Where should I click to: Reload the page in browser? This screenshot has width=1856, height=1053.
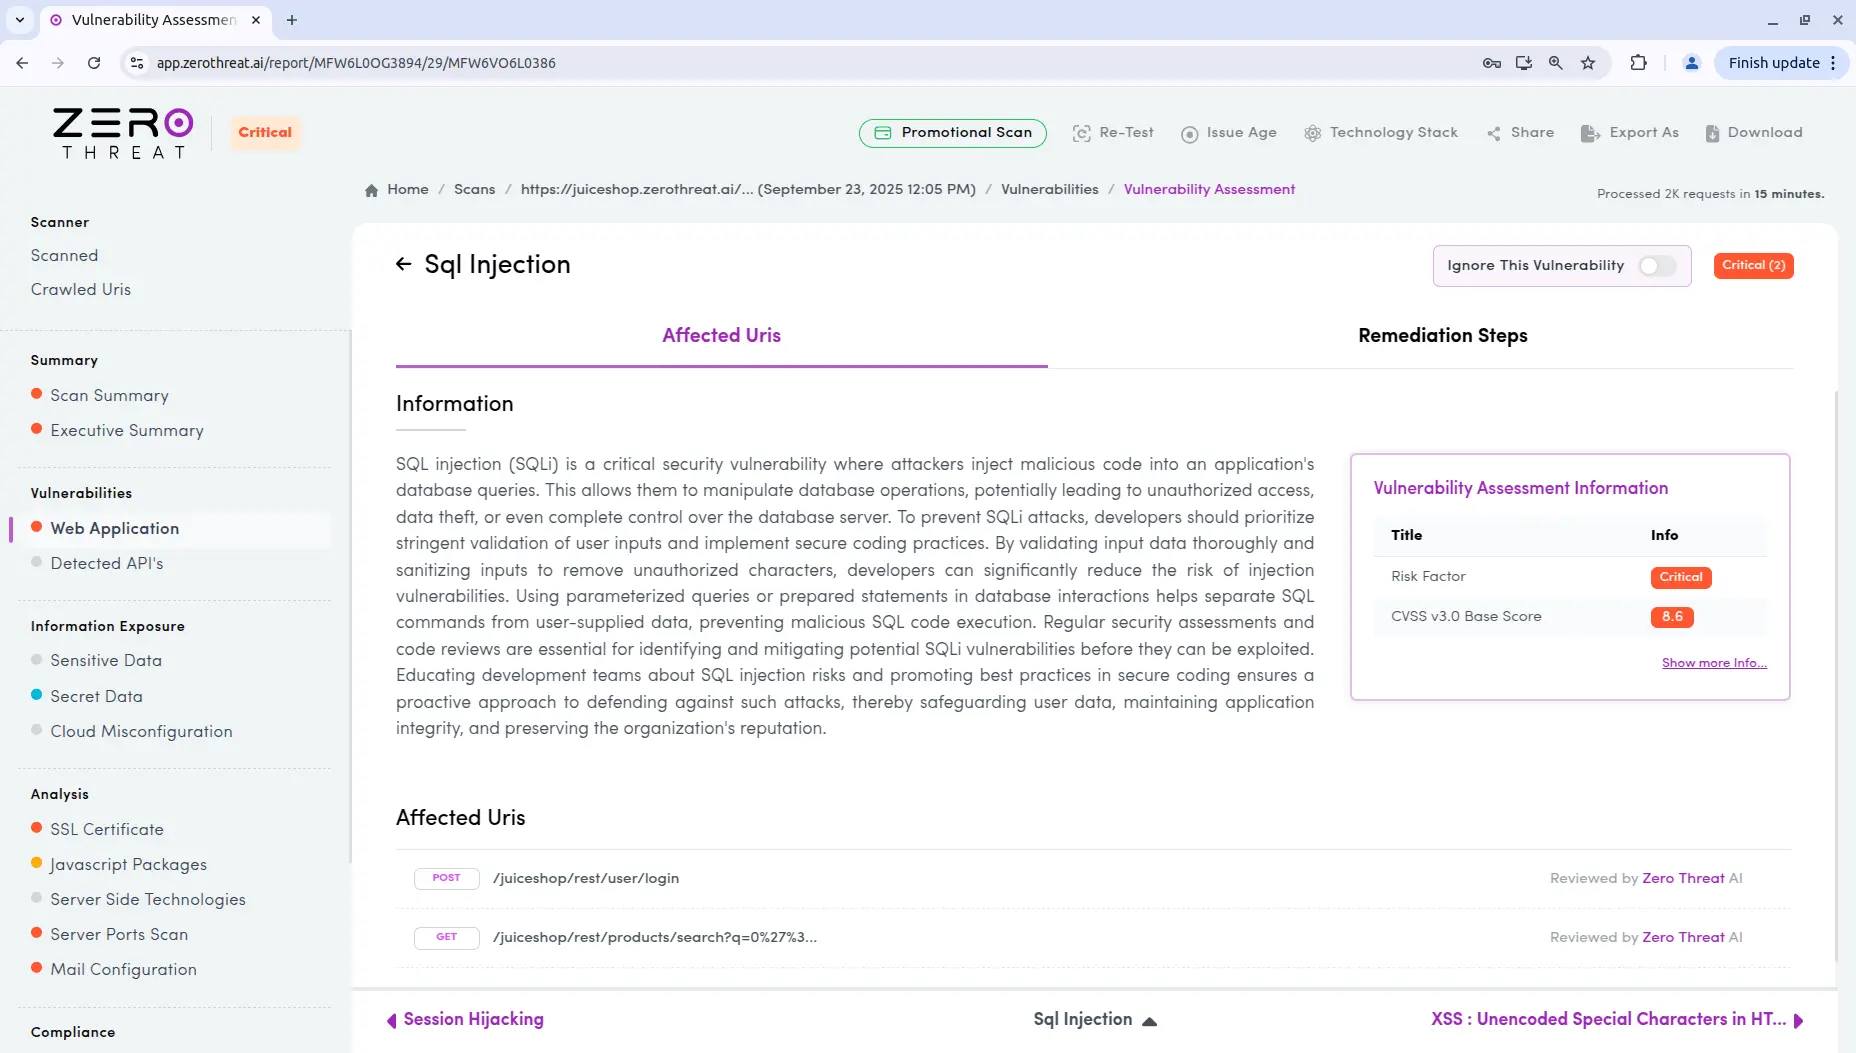[x=94, y=63]
